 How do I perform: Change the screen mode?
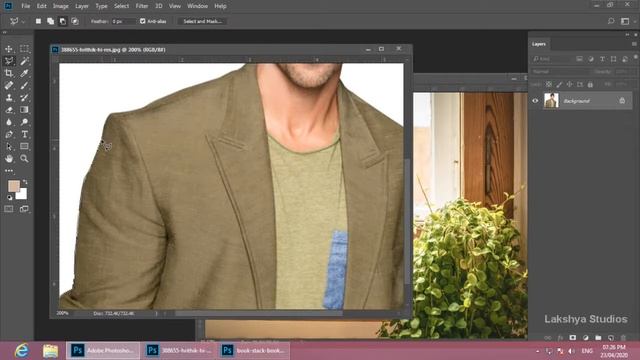coord(24,209)
